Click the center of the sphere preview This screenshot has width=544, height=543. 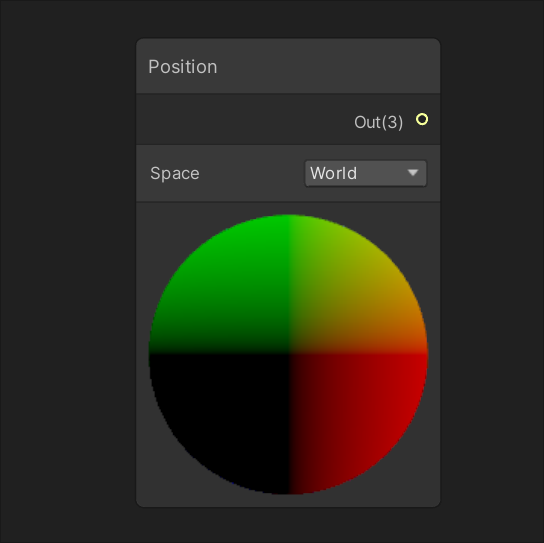289,354
